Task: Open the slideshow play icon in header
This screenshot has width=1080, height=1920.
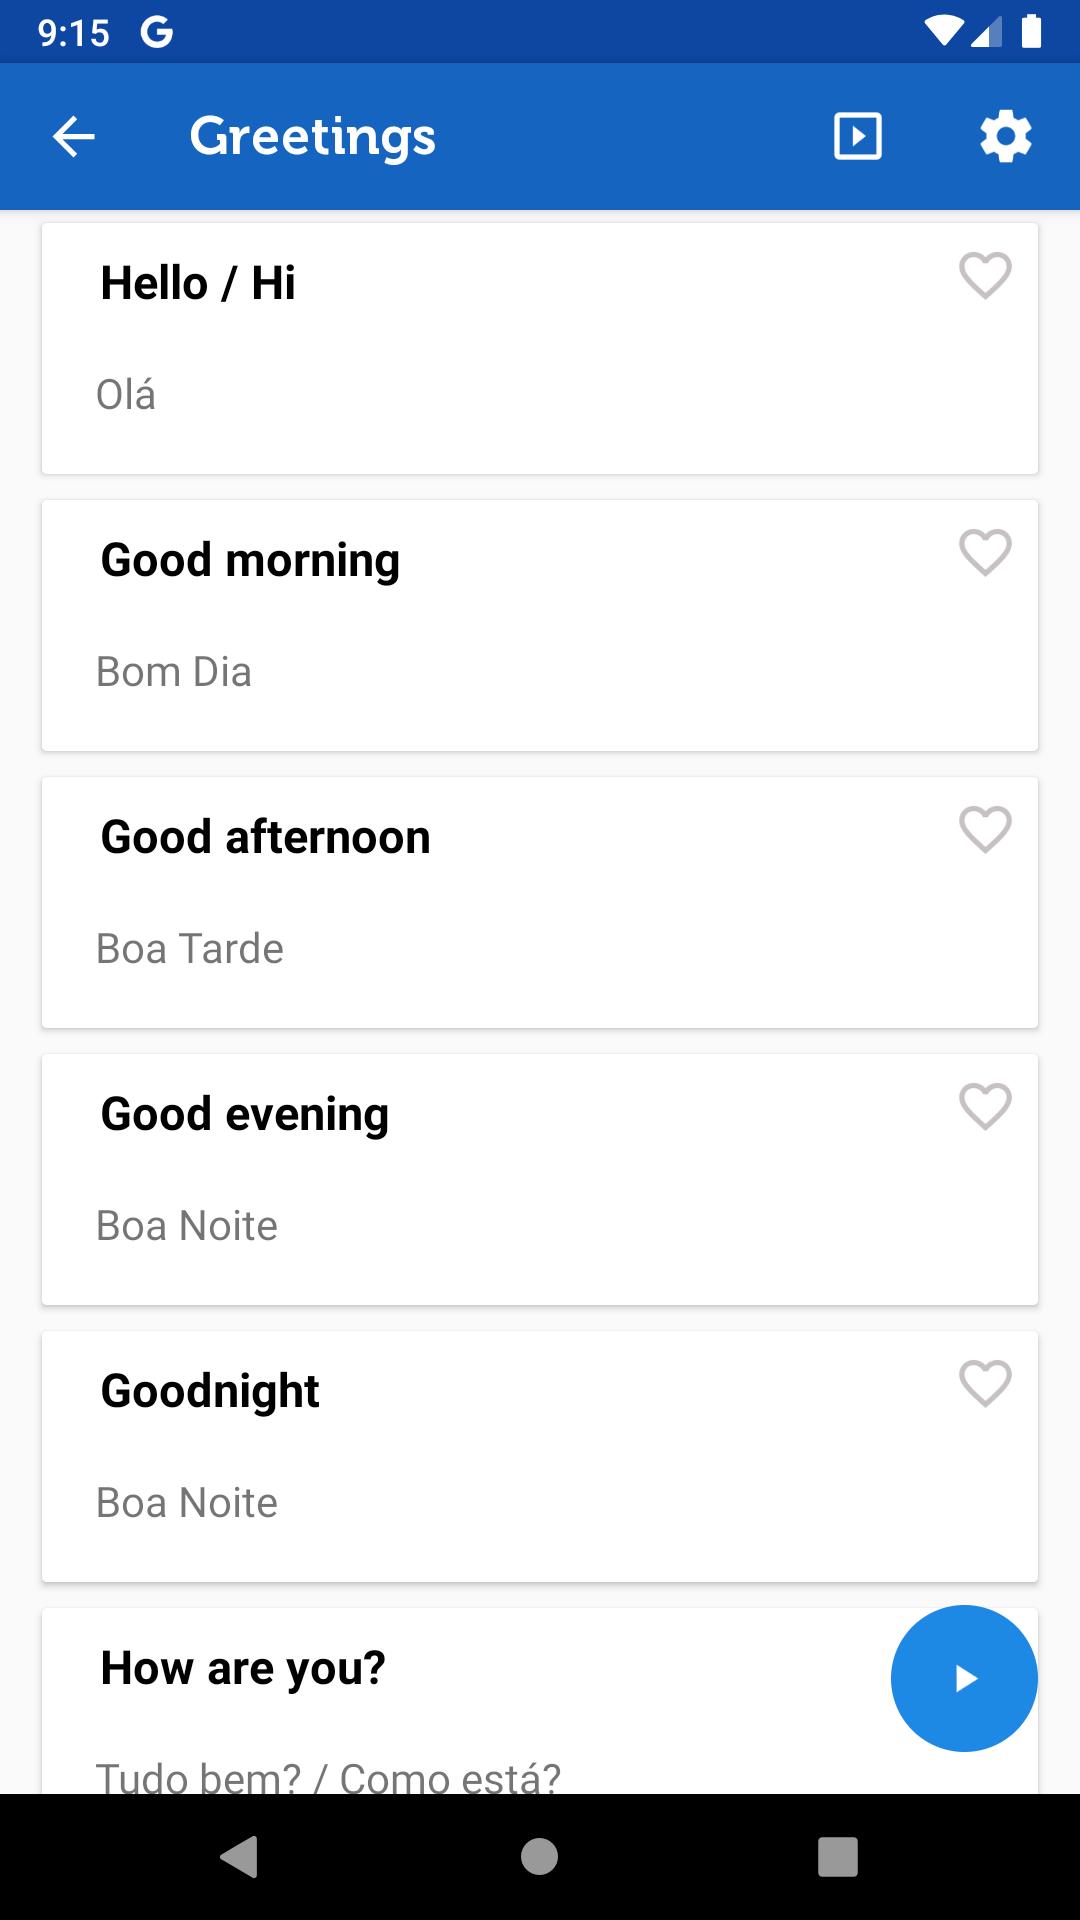Action: coord(858,137)
